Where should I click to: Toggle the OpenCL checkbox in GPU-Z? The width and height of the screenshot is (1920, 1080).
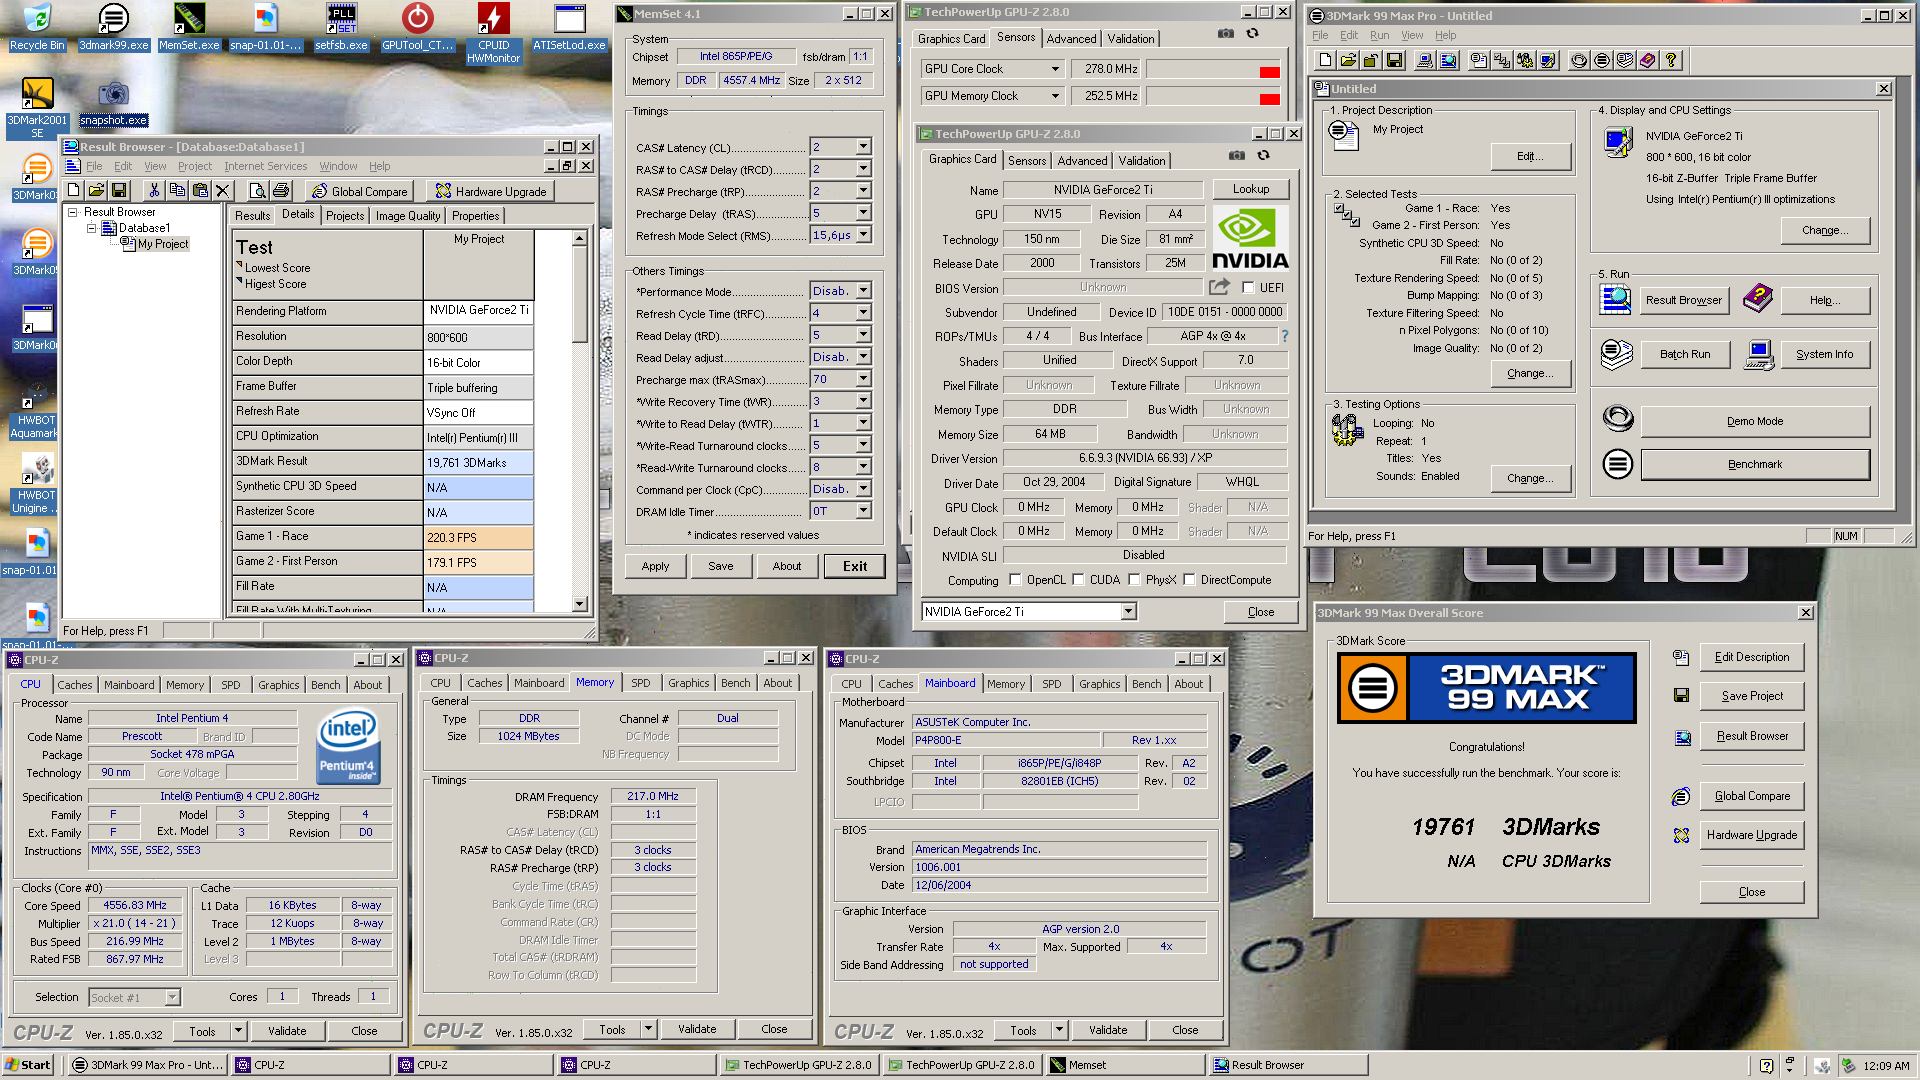coord(1016,580)
